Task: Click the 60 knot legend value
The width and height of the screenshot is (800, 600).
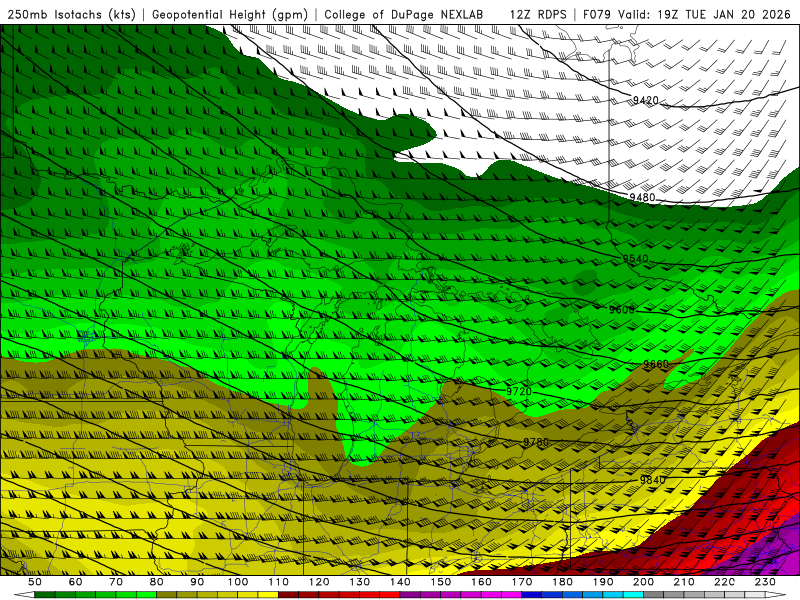Action: click(75, 582)
